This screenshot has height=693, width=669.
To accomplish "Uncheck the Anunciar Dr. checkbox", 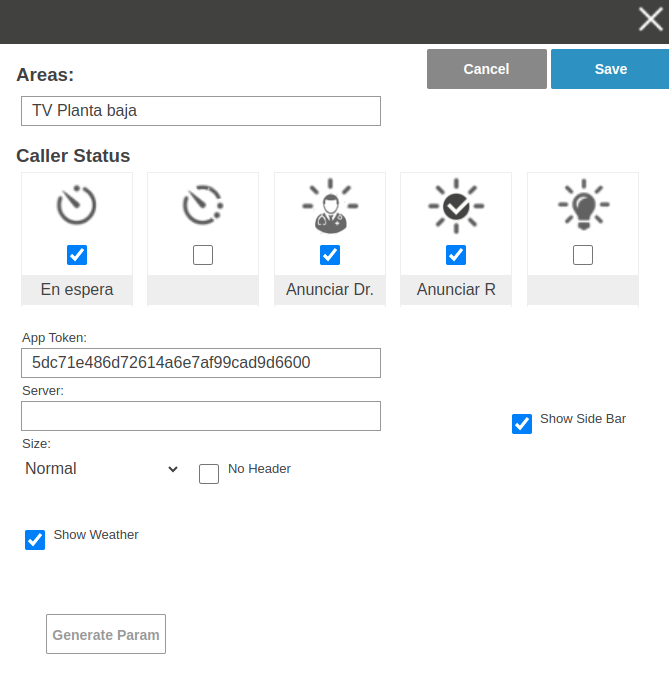I will [330, 255].
